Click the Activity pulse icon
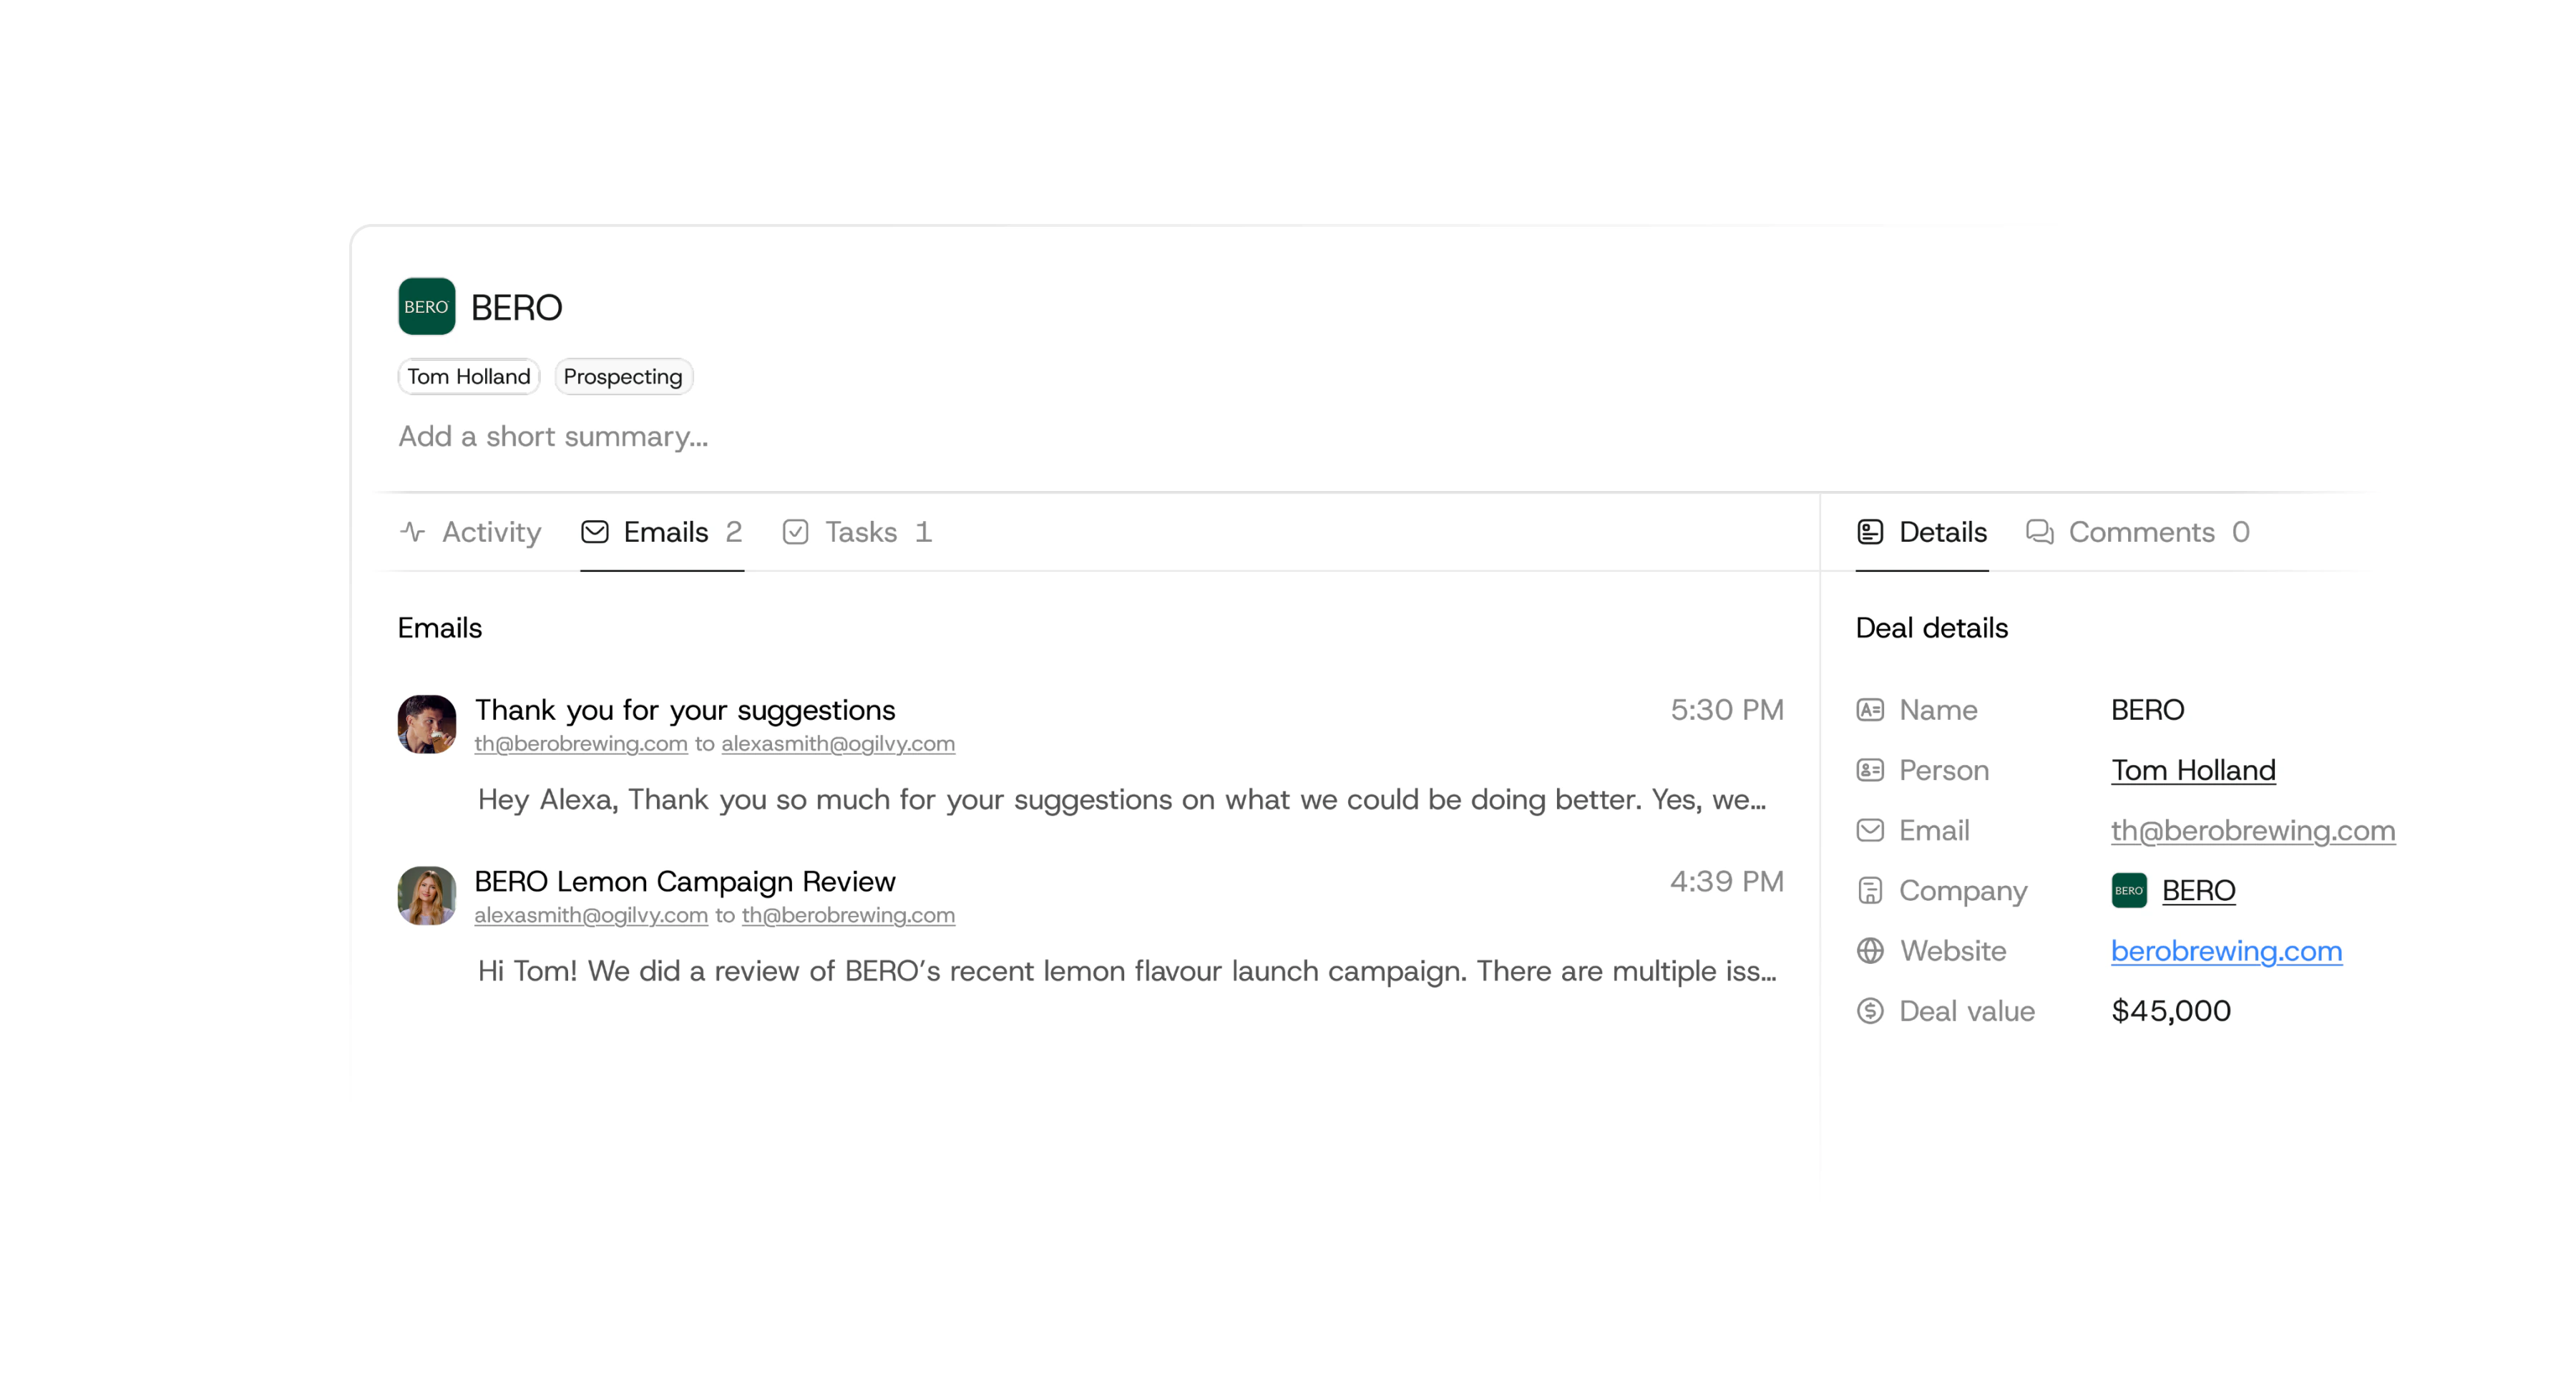The height and width of the screenshot is (1374, 2576). (413, 532)
